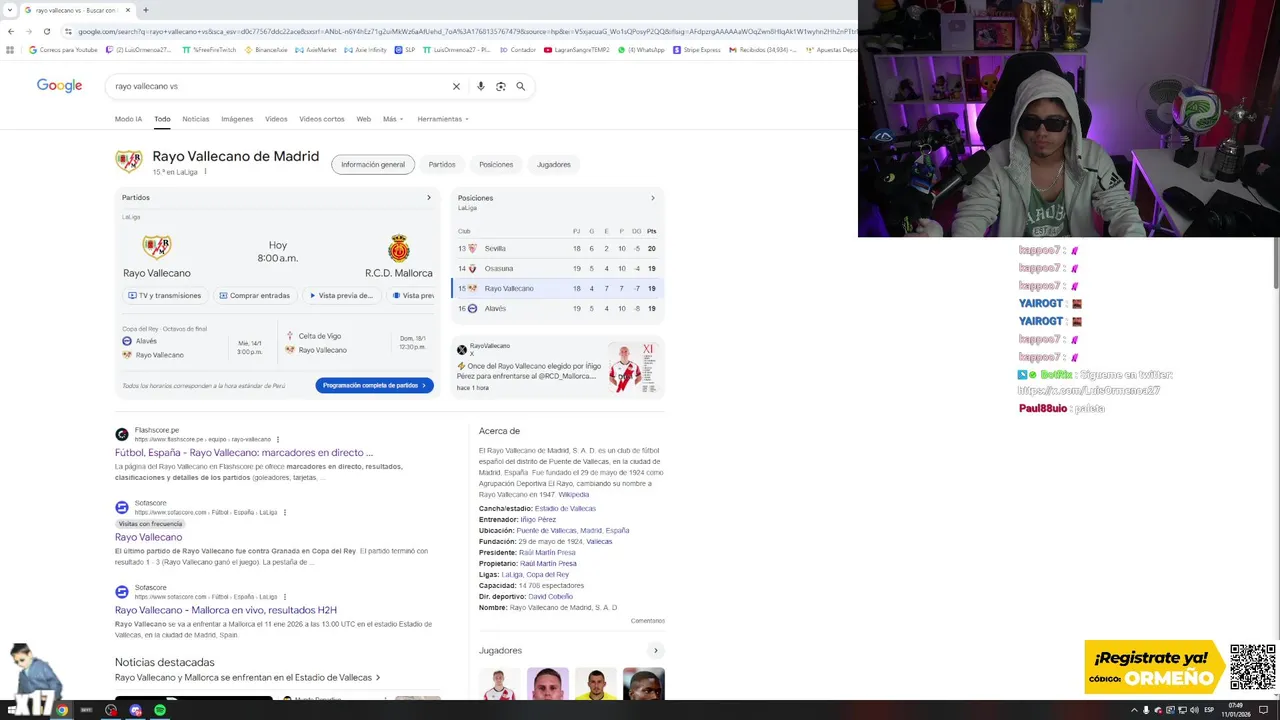Open Google Lens image search icon
This screenshot has width=1280, height=720.
point(501,86)
